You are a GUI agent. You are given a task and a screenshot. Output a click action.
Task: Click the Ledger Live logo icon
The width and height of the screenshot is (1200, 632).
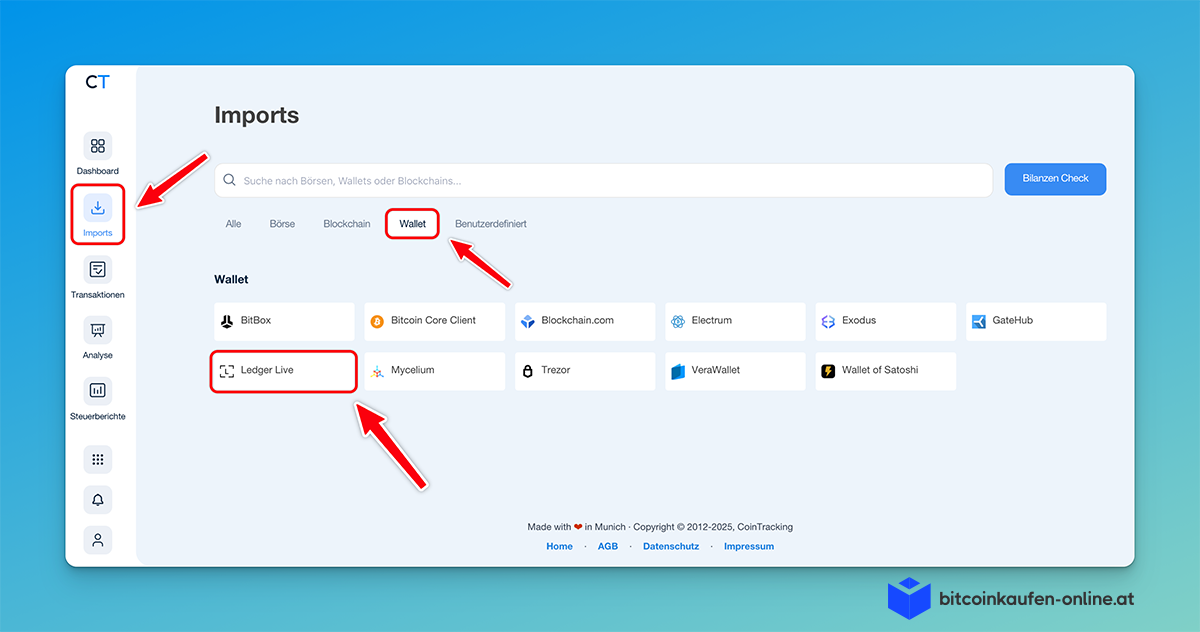click(x=227, y=371)
